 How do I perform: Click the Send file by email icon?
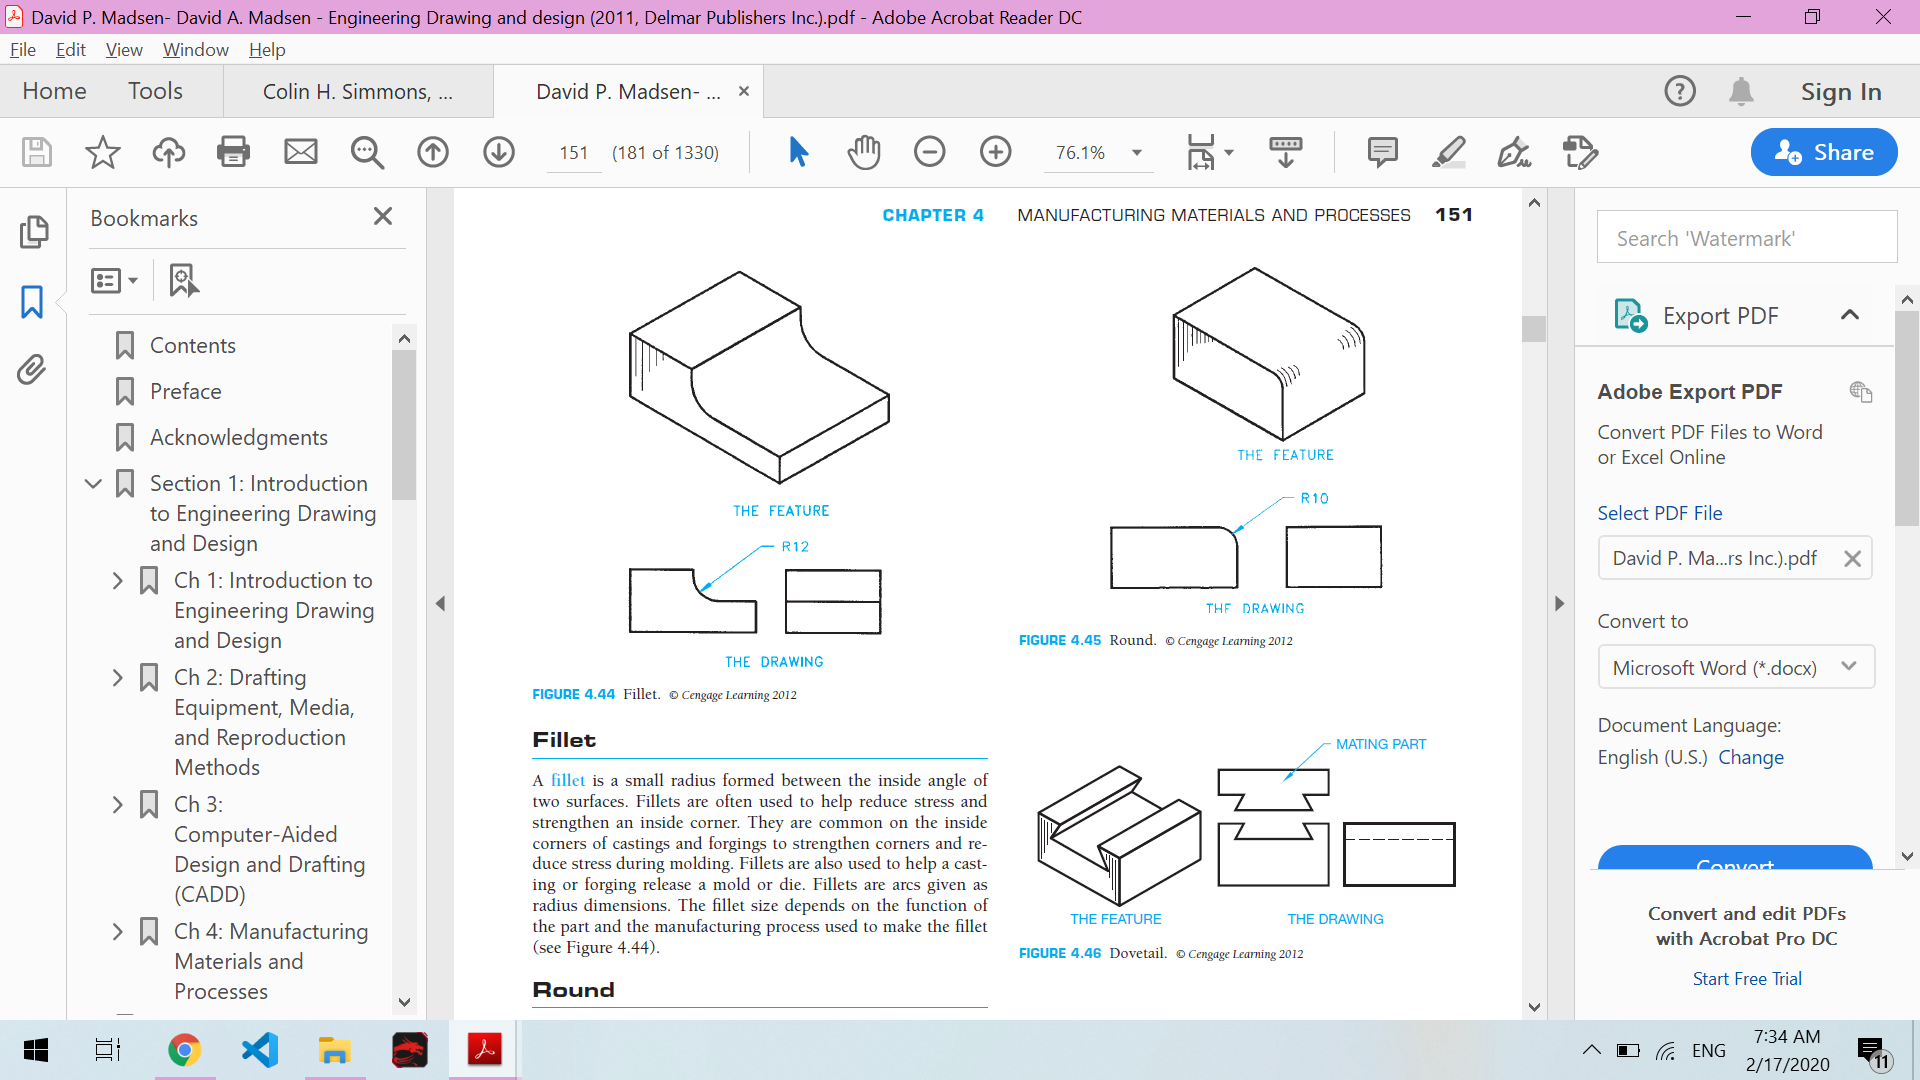[x=300, y=152]
